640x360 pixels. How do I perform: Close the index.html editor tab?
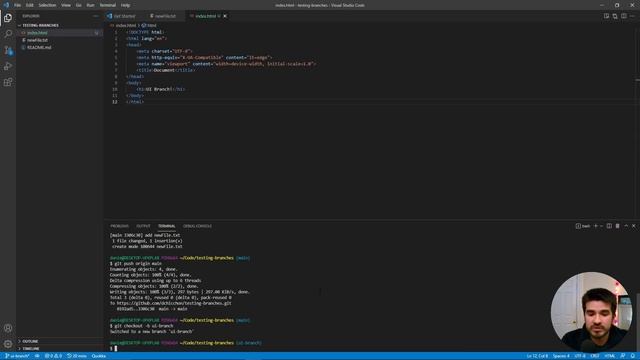pyautogui.click(x=225, y=16)
